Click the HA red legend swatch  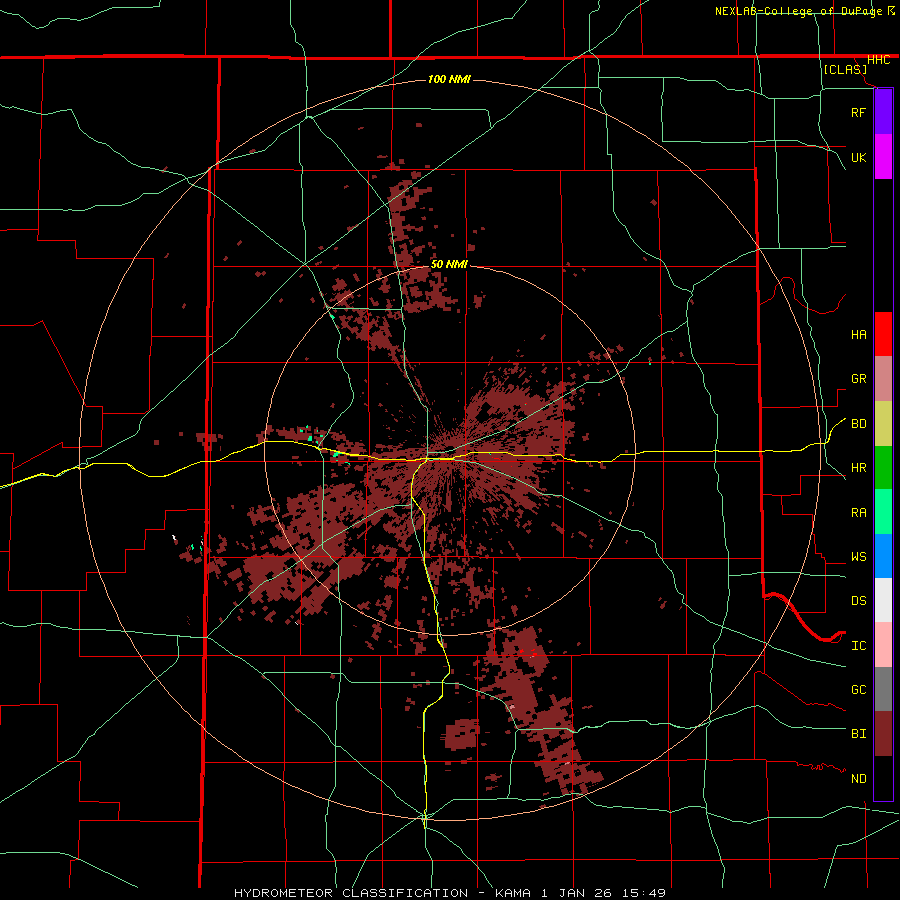click(883, 334)
